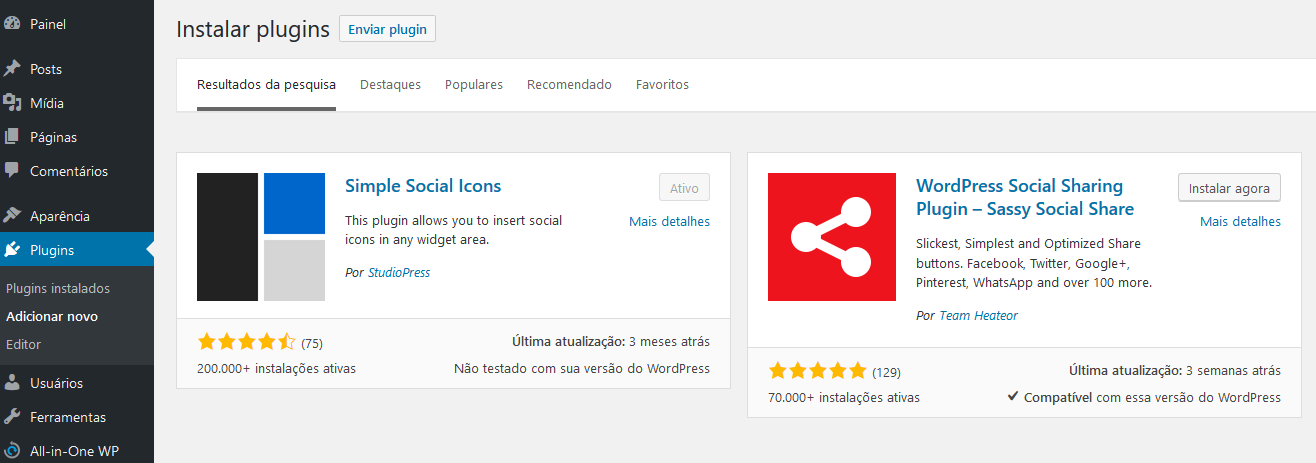
Task: Click the disabled Ativo button
Action: pos(685,188)
